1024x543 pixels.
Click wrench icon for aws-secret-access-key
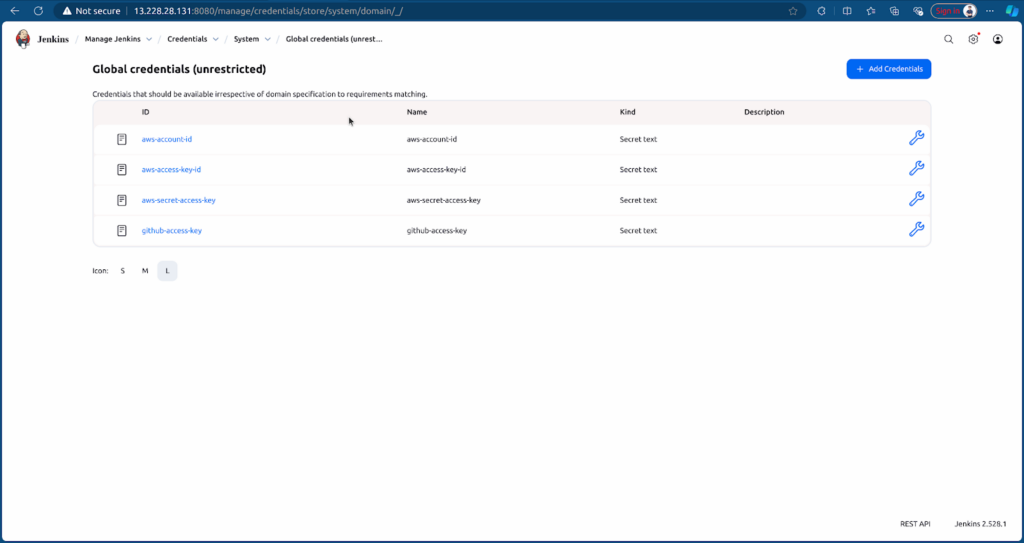pos(915,199)
